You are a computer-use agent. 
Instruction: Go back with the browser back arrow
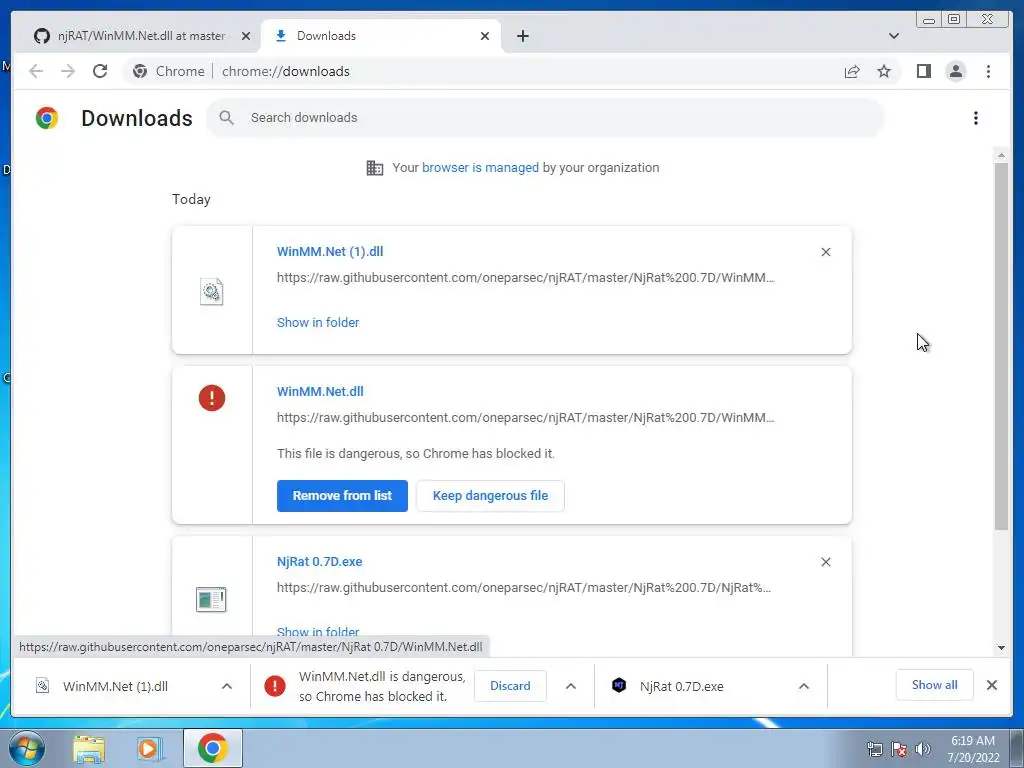pos(36,71)
